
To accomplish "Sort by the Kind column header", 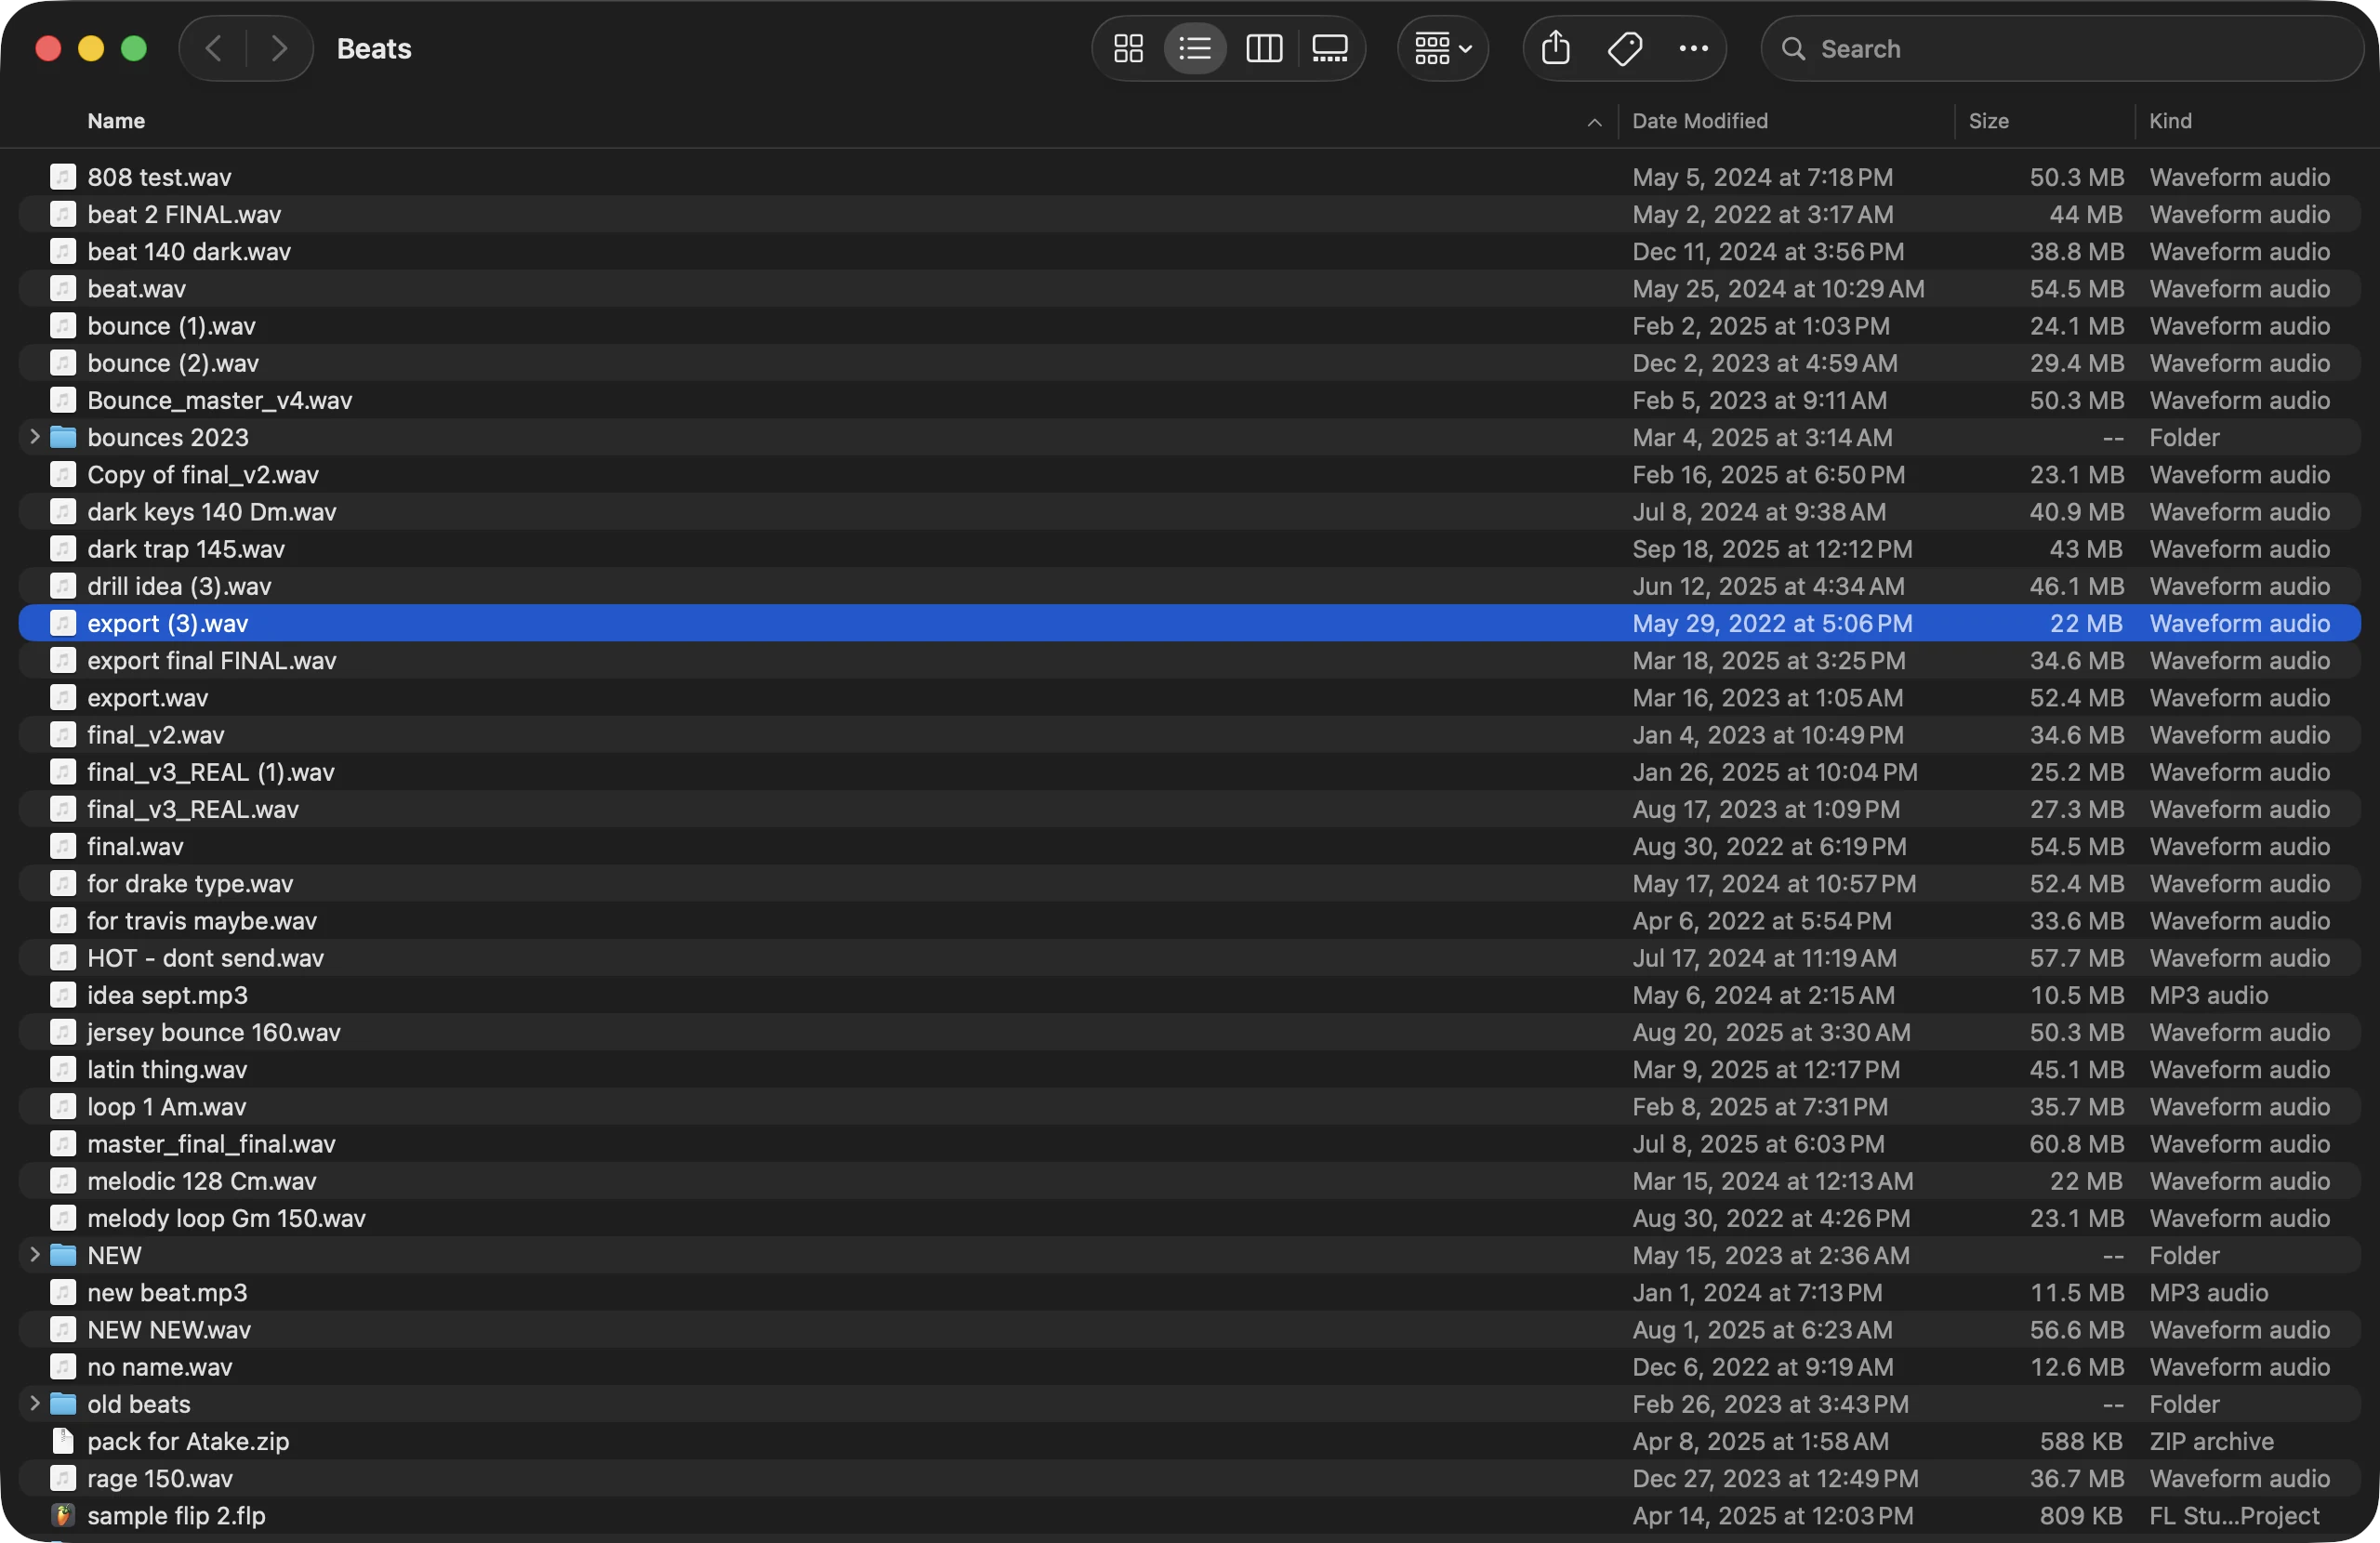I will point(2170,121).
